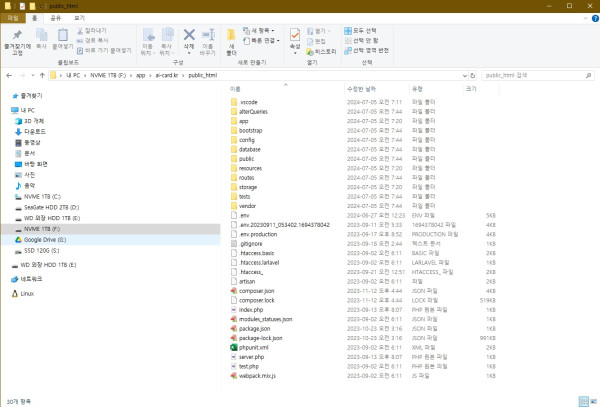This screenshot has width=600, height=407.
Task: Click Select all (모두 선택)
Action: pos(360,31)
